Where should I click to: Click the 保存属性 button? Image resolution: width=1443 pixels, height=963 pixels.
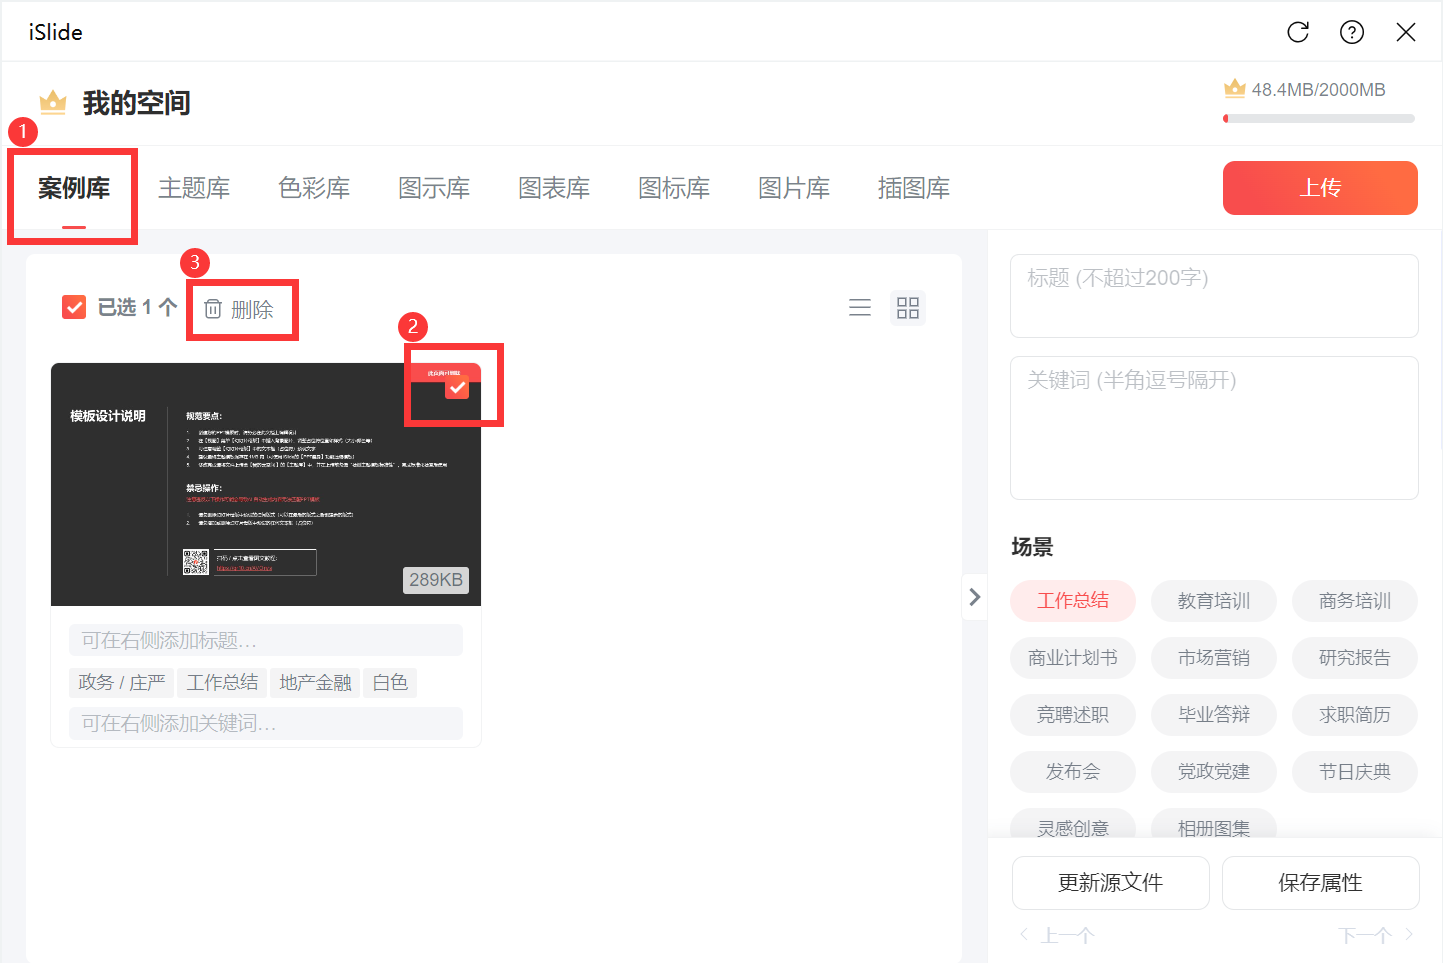point(1320,883)
